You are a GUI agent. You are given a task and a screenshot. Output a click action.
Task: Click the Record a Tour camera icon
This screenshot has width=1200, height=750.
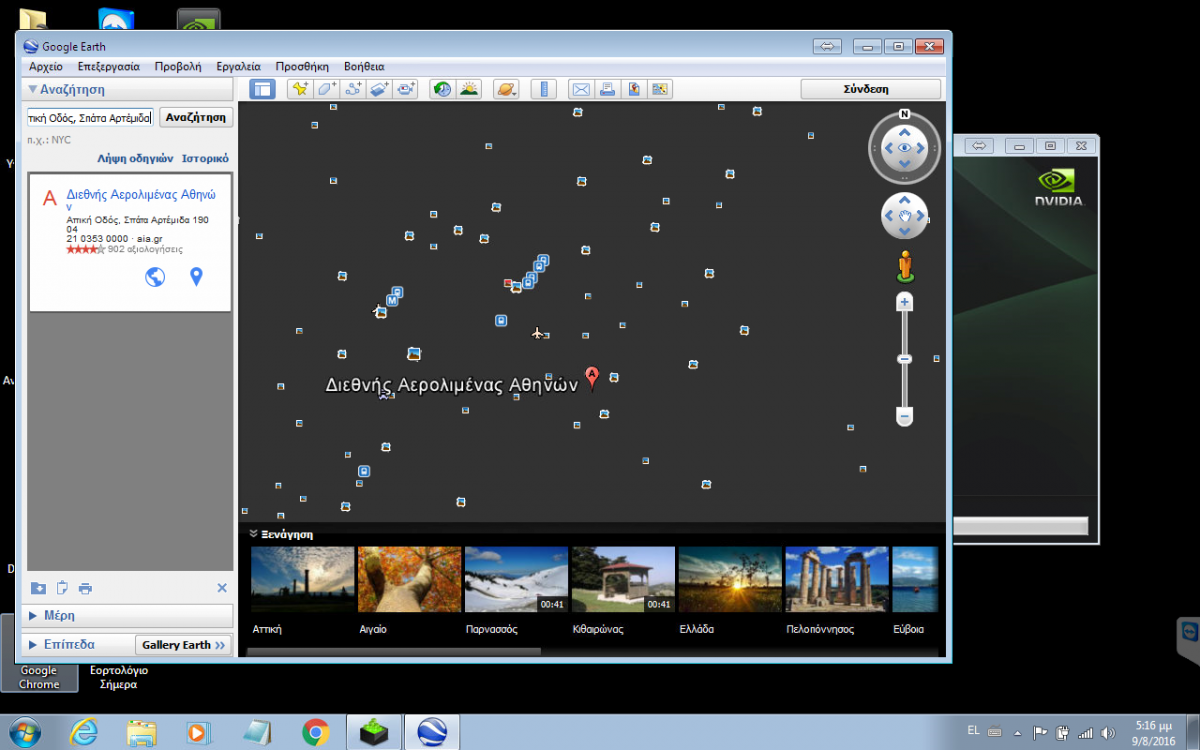[405, 89]
